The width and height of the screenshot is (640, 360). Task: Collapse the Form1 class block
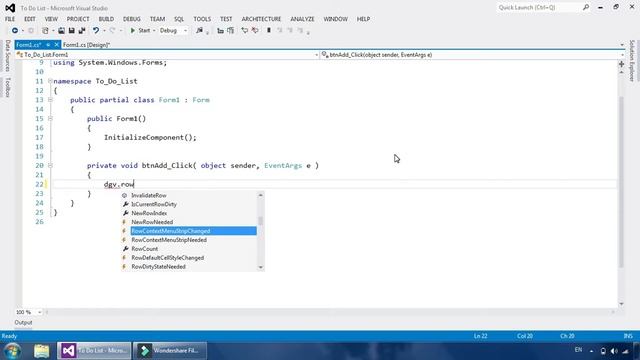pyautogui.click(x=50, y=100)
